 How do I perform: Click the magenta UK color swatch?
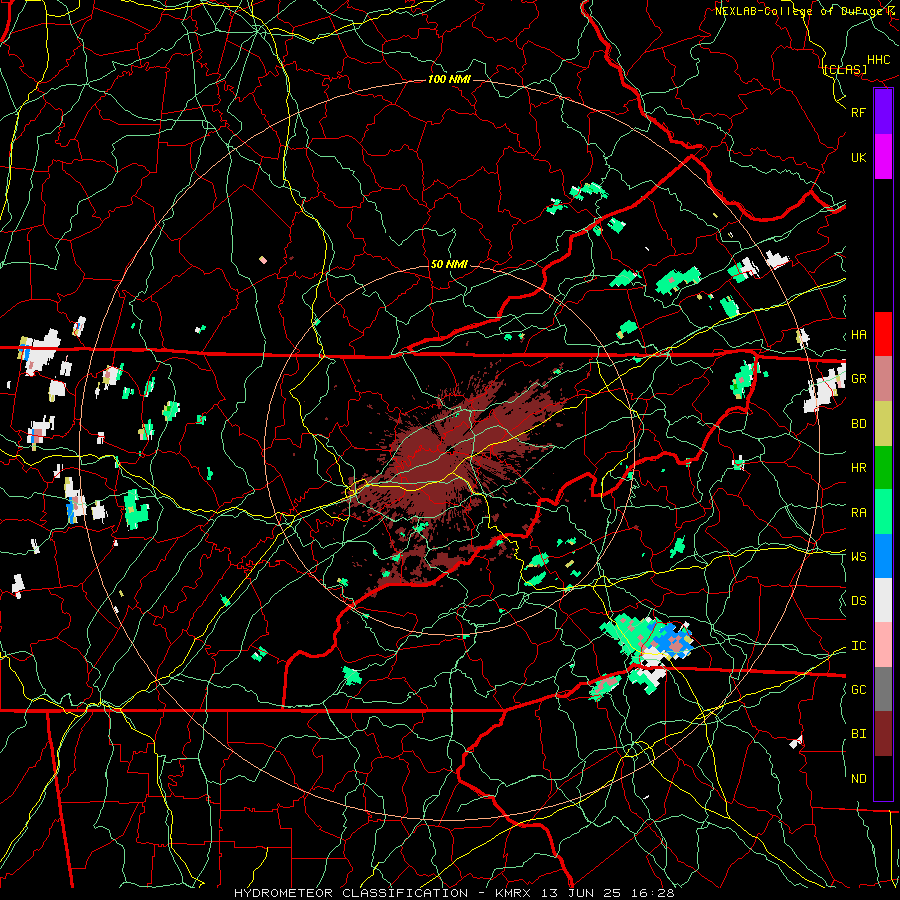tap(883, 157)
